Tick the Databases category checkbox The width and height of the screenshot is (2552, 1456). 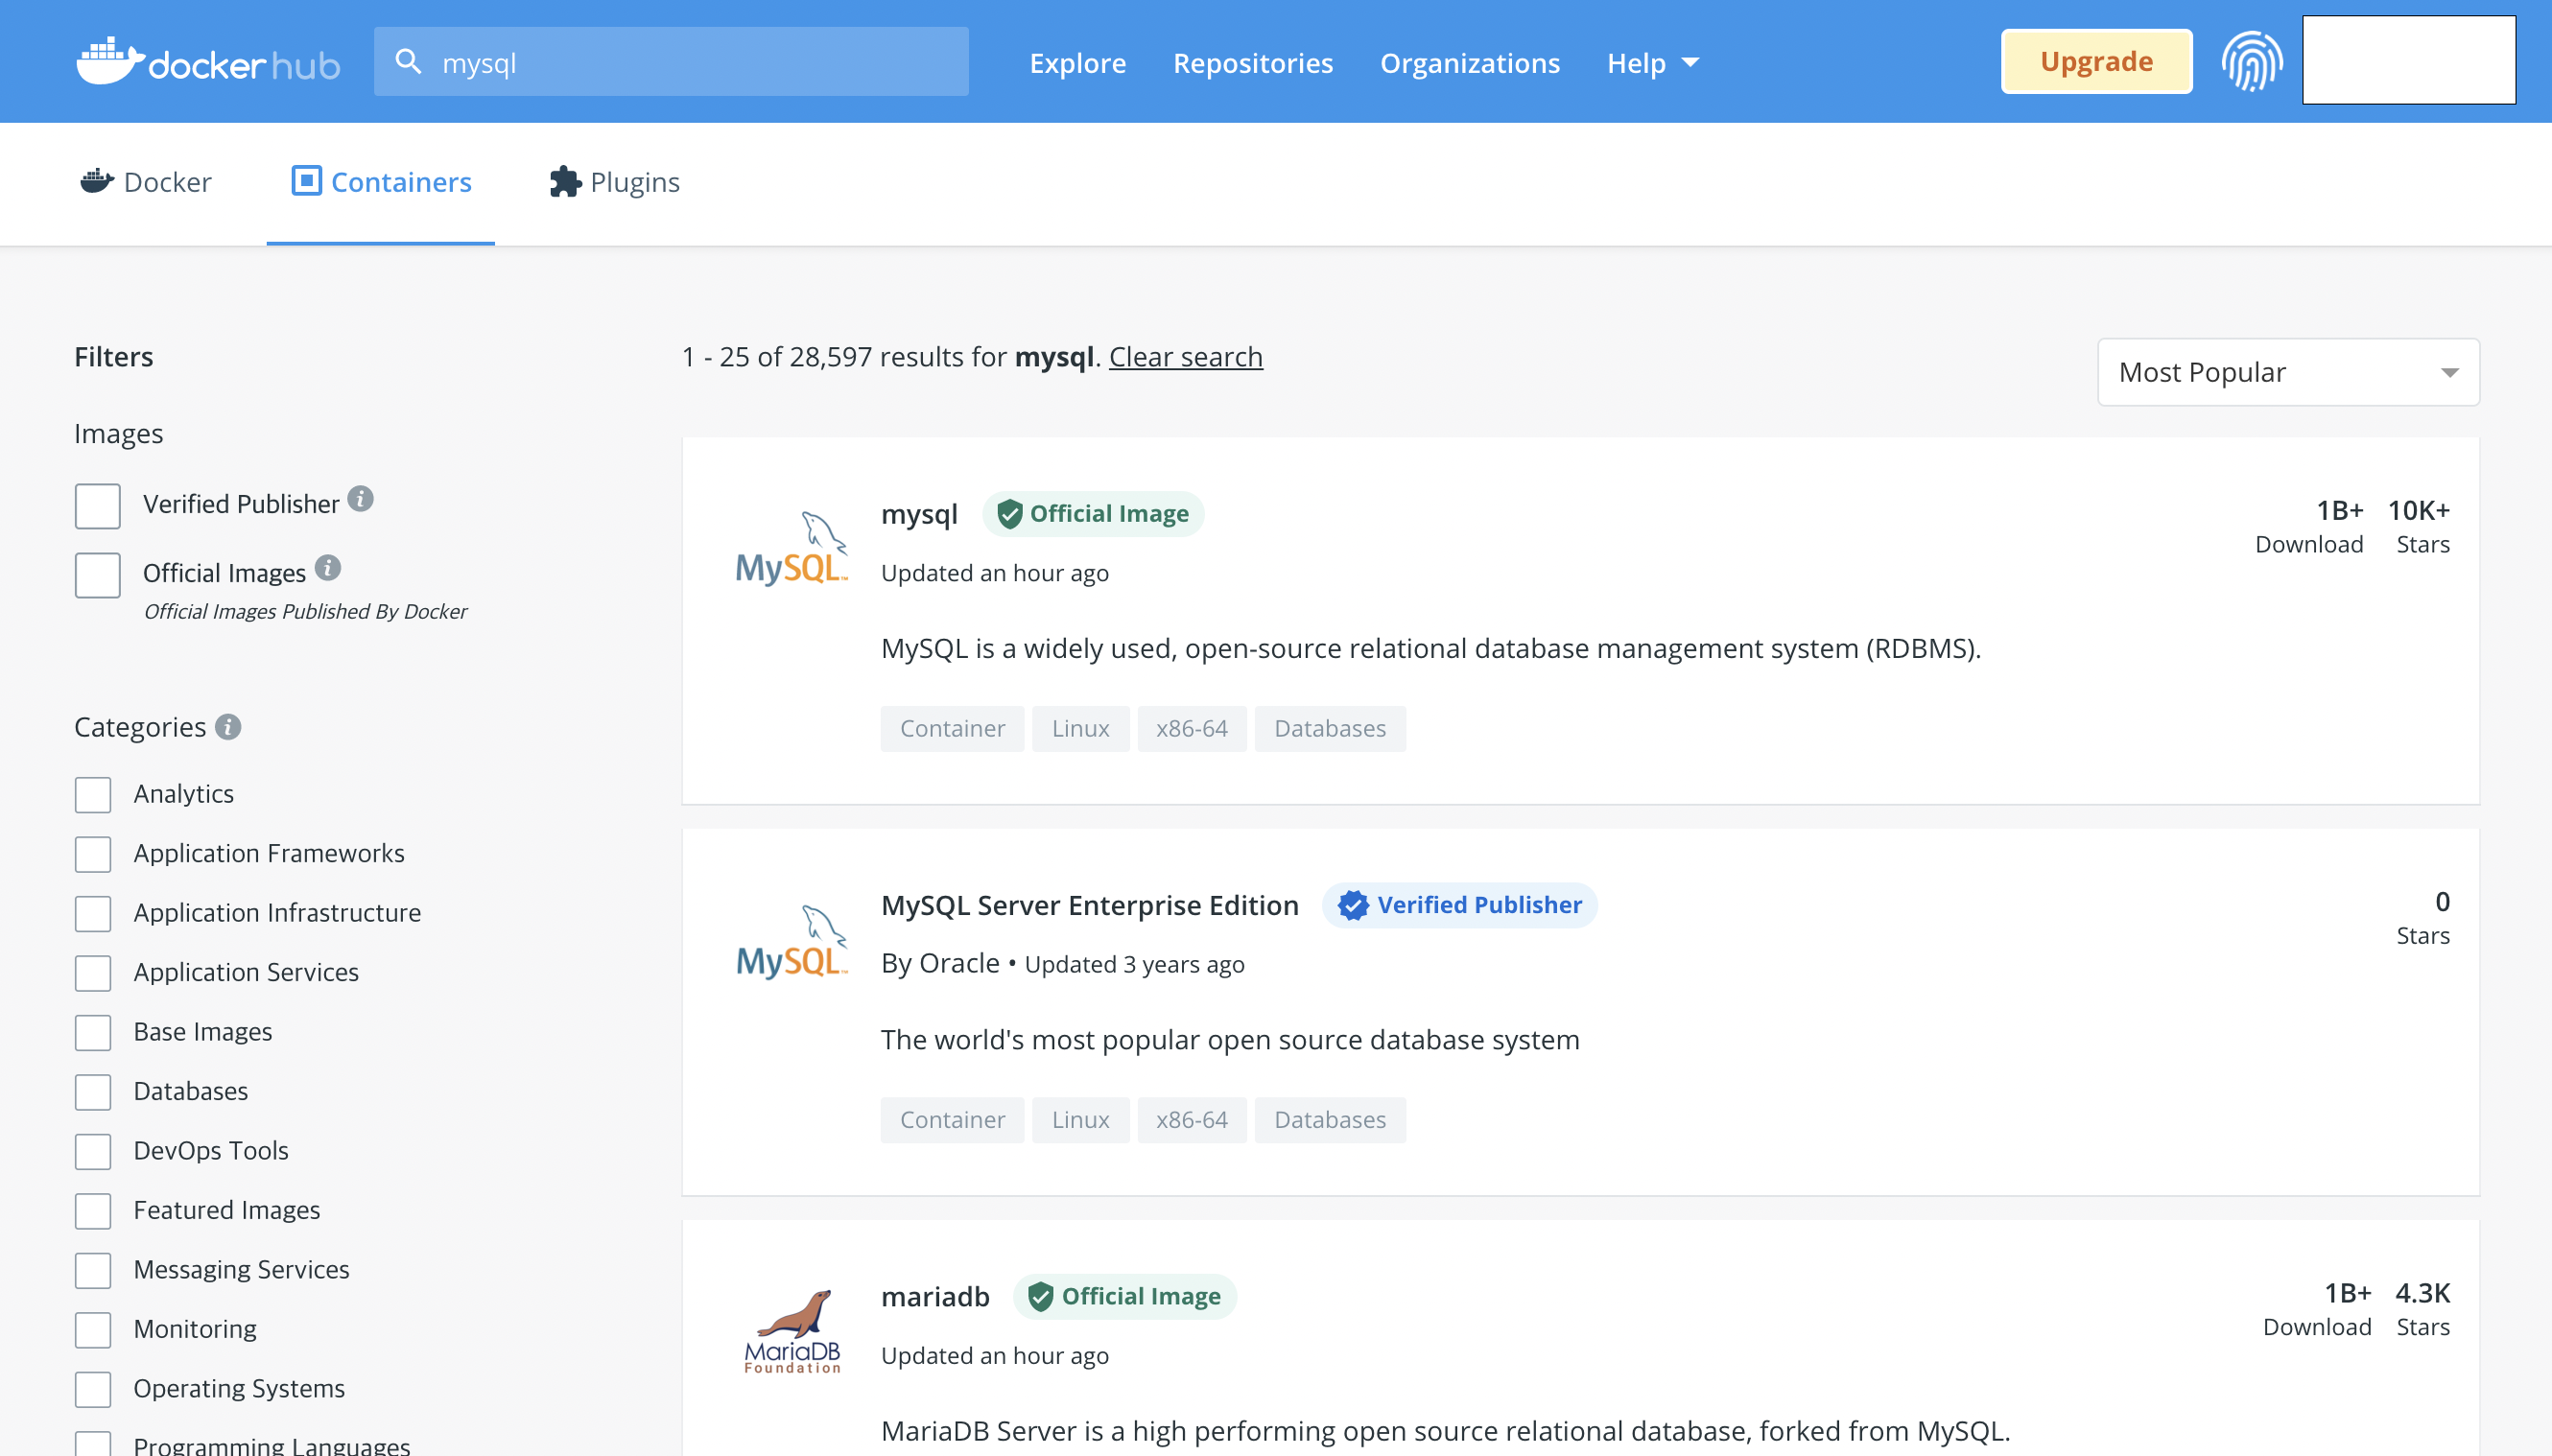(x=93, y=1091)
